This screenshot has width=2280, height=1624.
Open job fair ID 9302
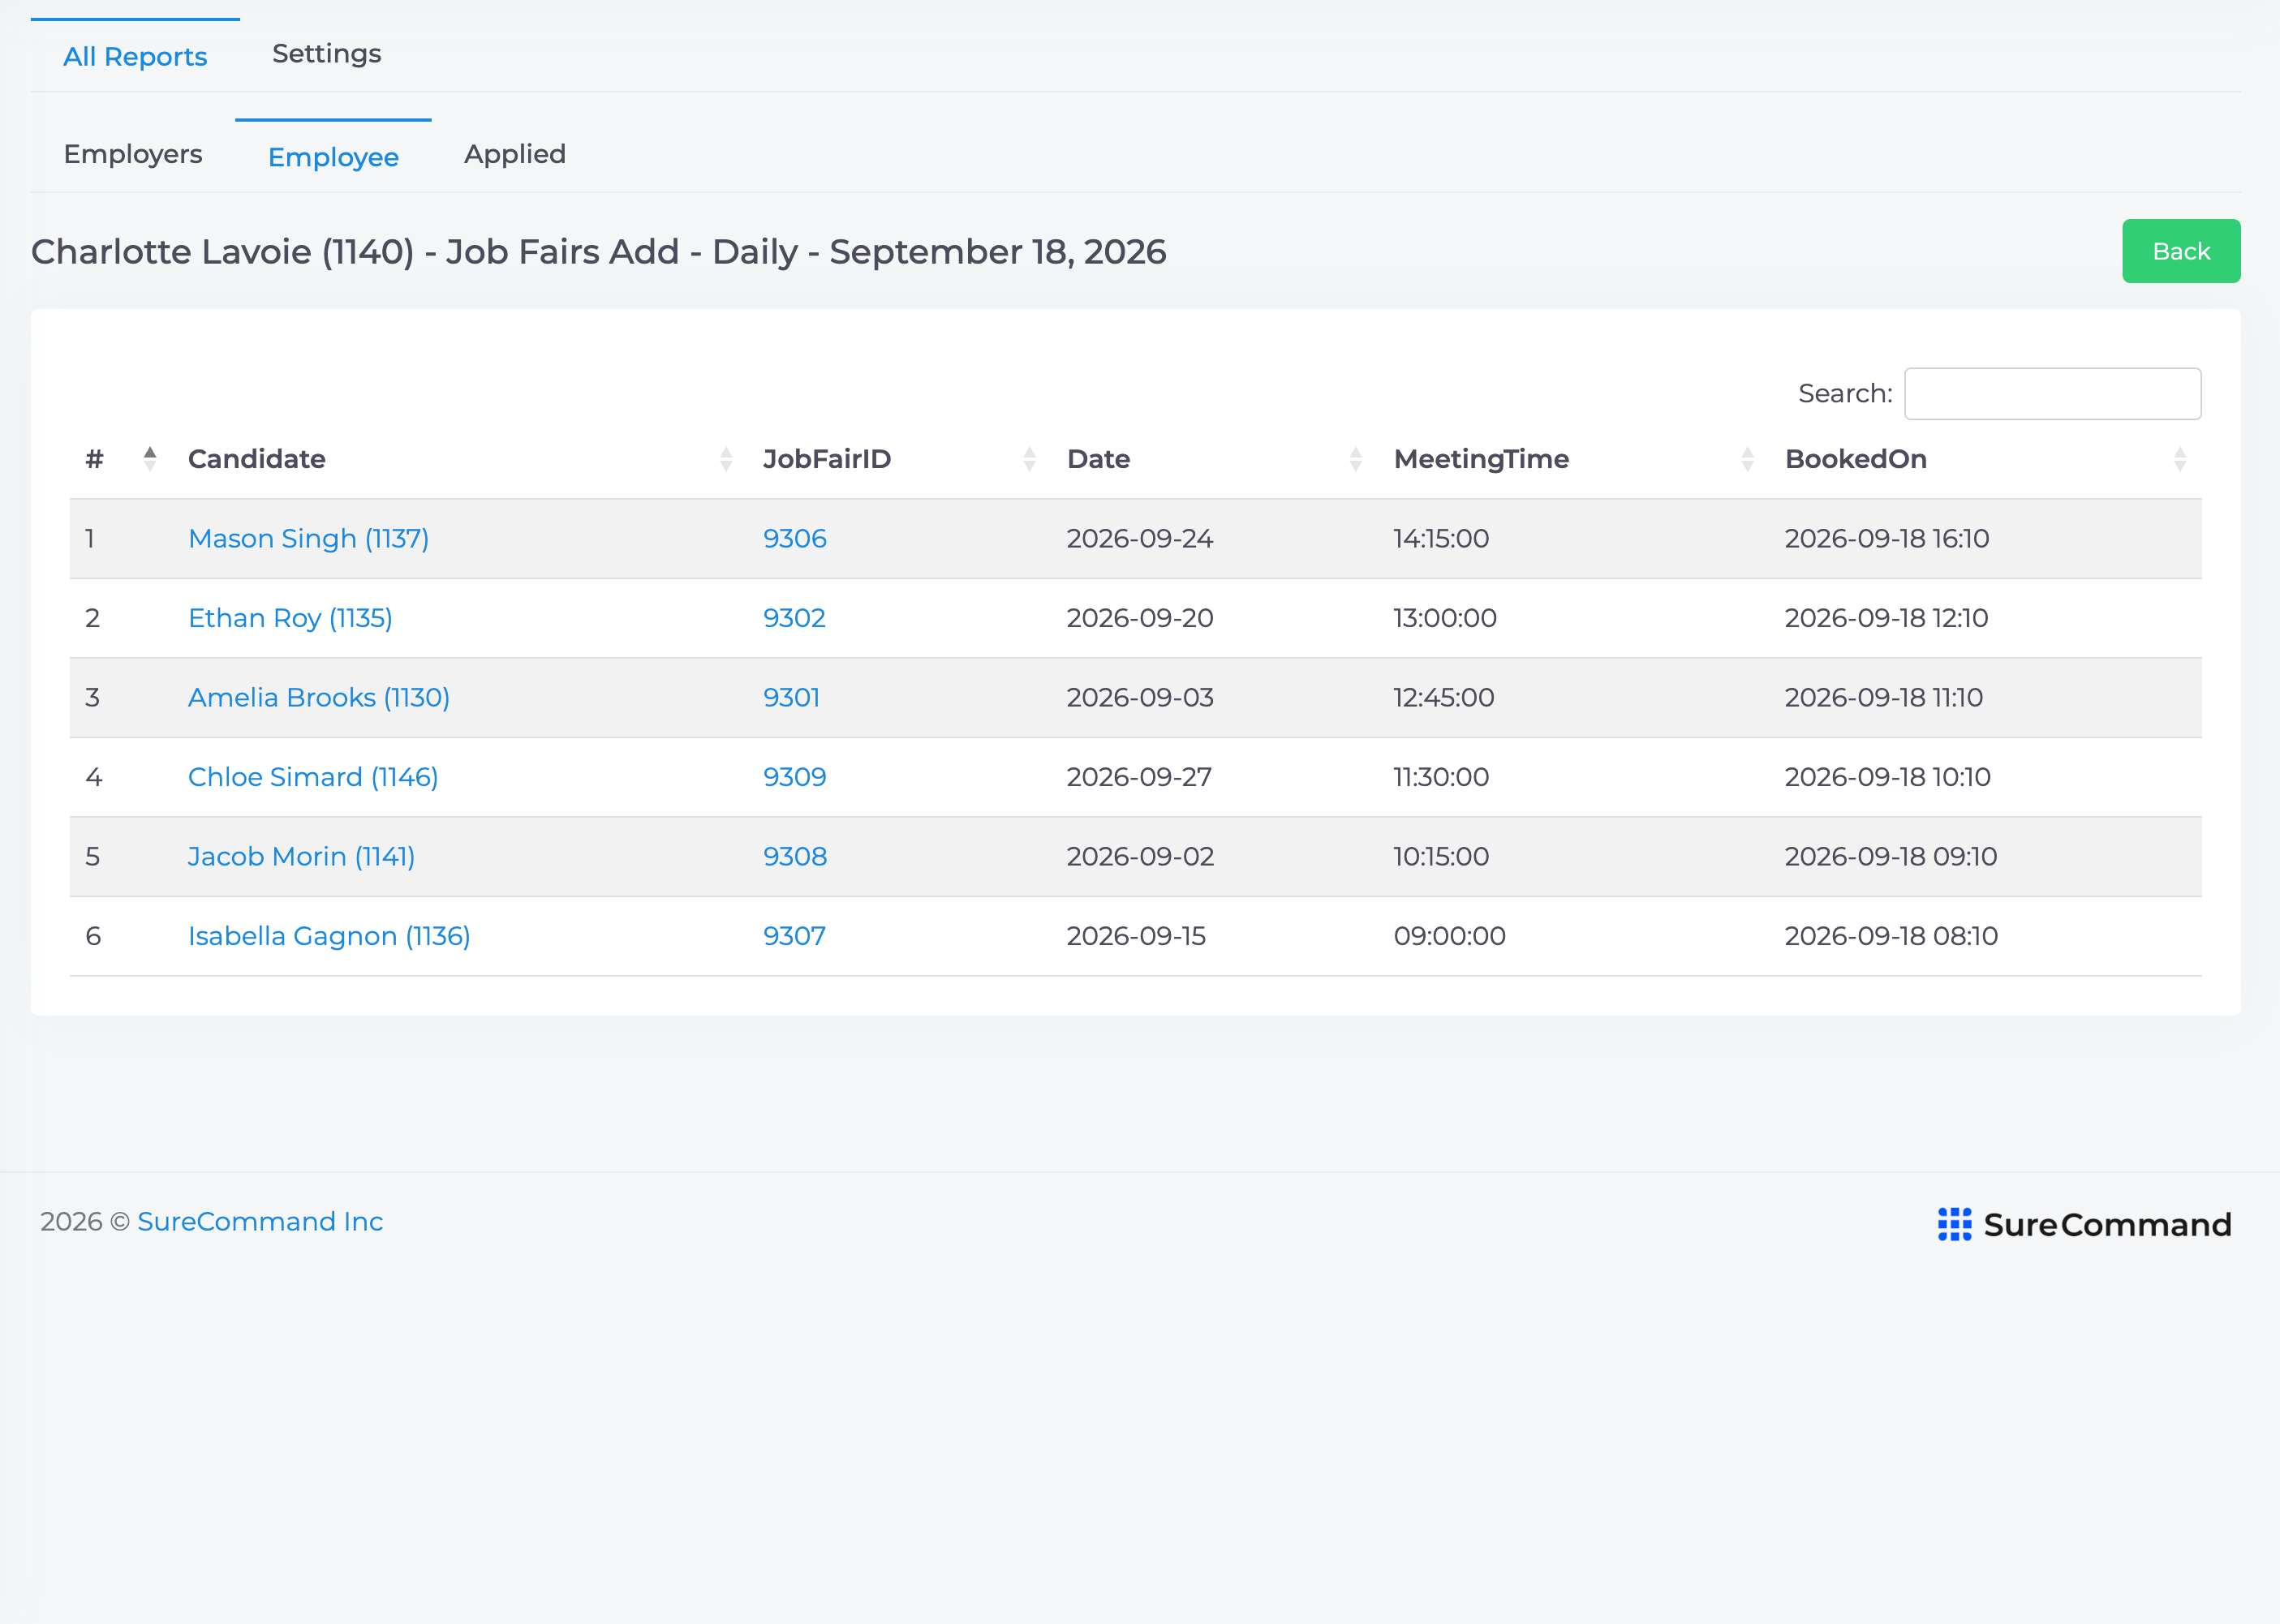(794, 618)
